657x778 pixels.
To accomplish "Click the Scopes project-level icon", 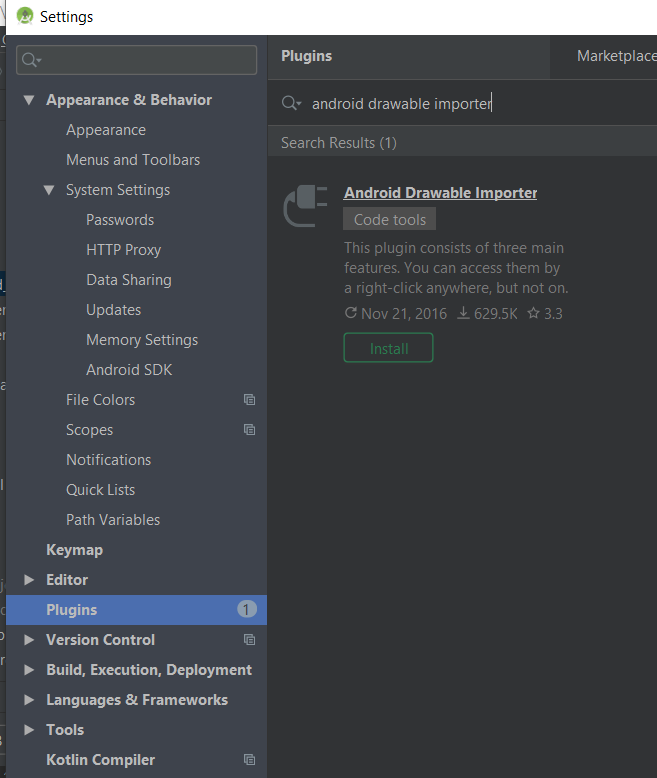I will point(249,430).
